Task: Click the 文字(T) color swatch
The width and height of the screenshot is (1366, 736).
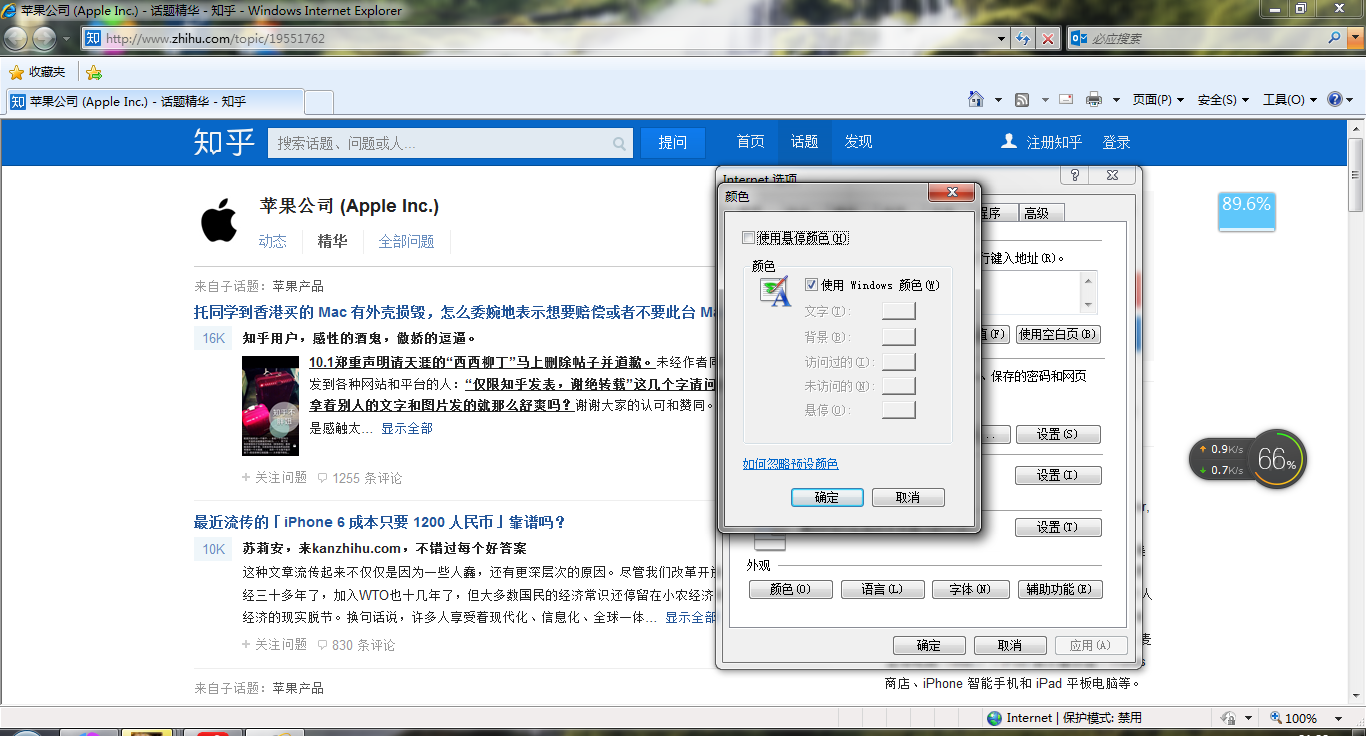Action: tap(899, 312)
